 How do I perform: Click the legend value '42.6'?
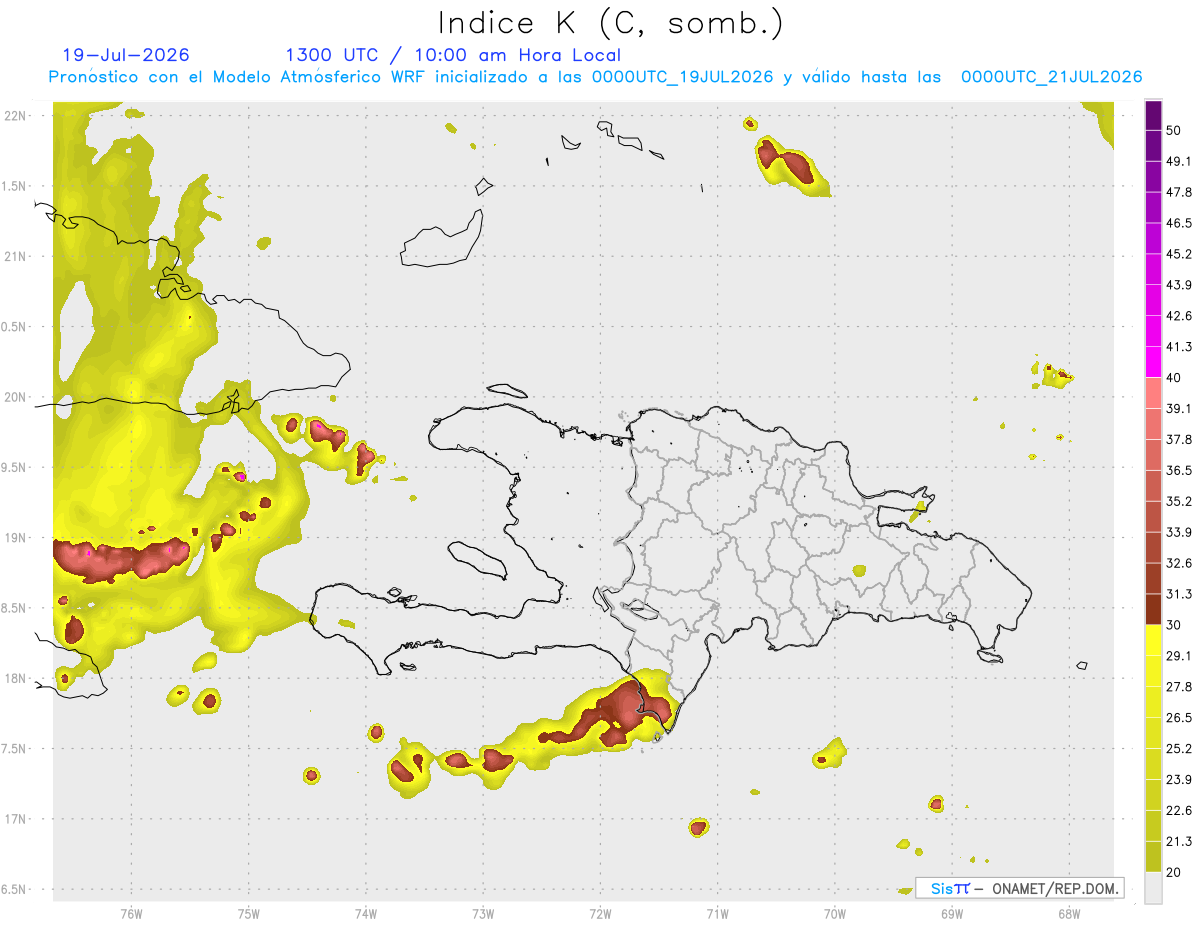coord(1179,316)
